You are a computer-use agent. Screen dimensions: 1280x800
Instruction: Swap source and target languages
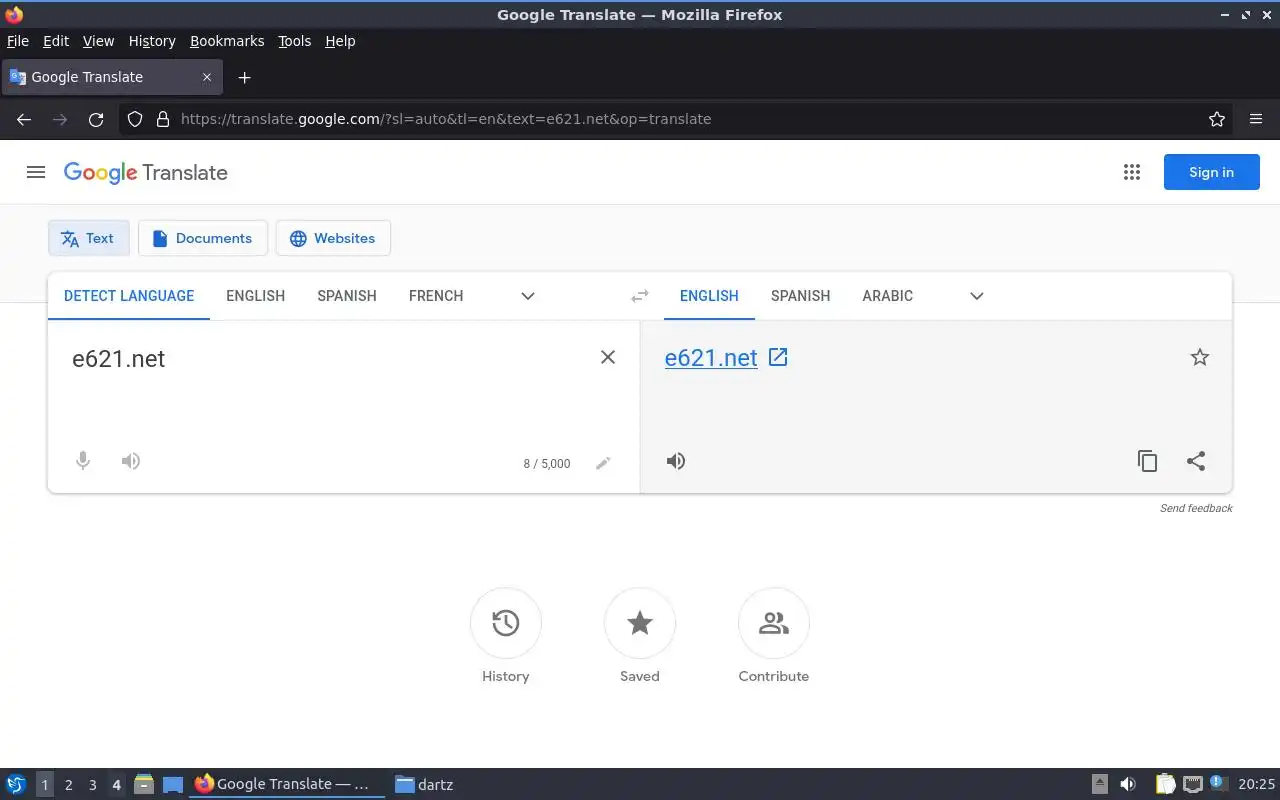tap(640, 296)
